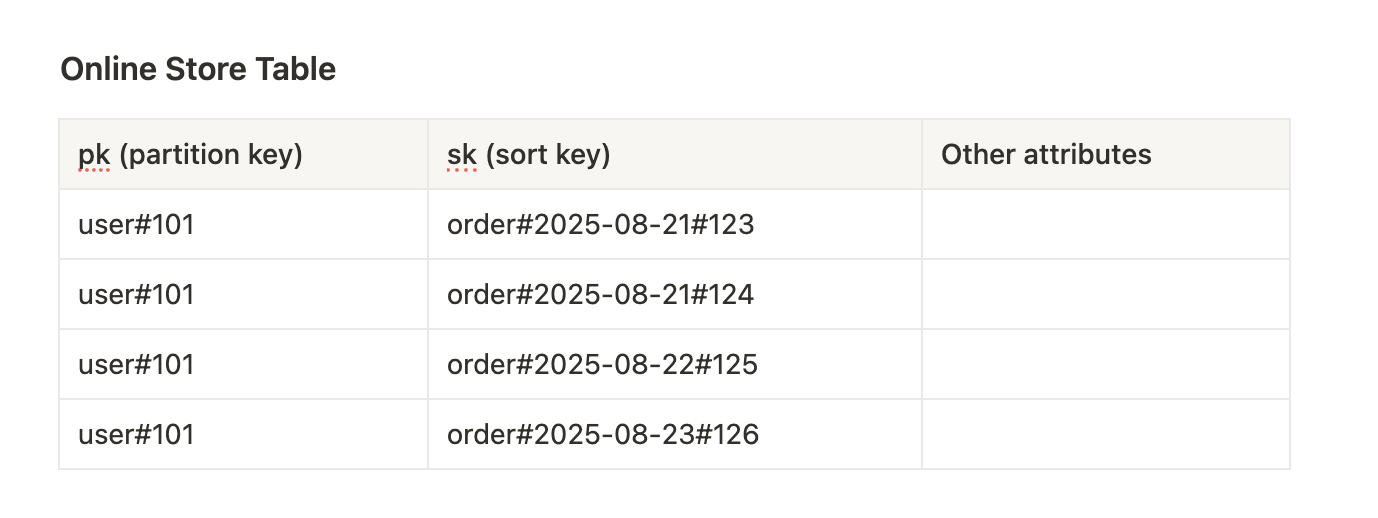Select the "sk (sort key)" header cell

(675, 154)
